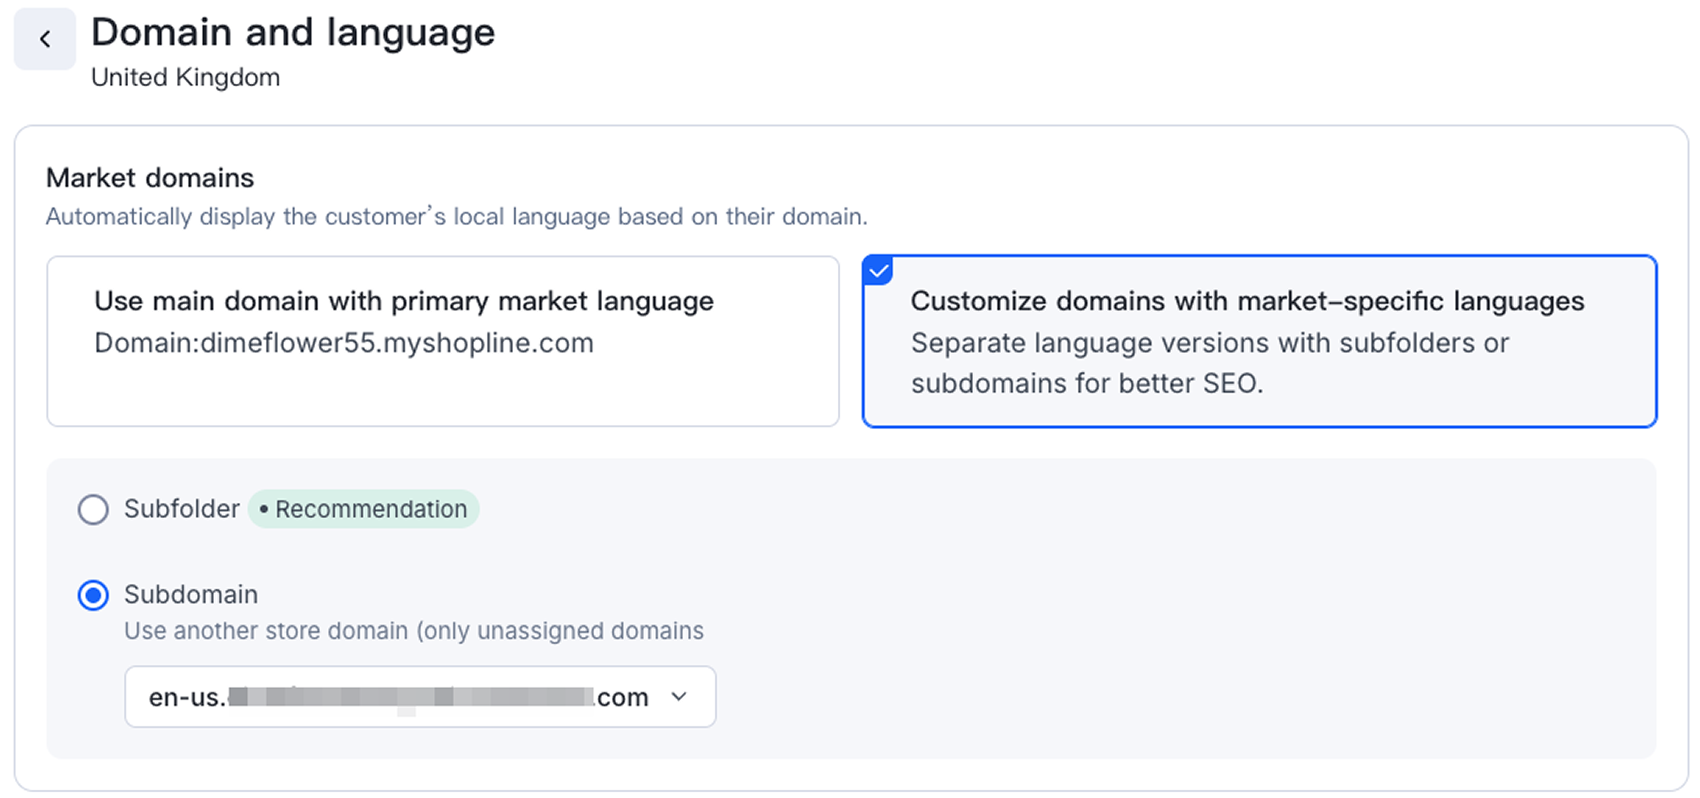Click the Use another store domain helper text
This screenshot has width=1700, height=798.
pos(414,631)
